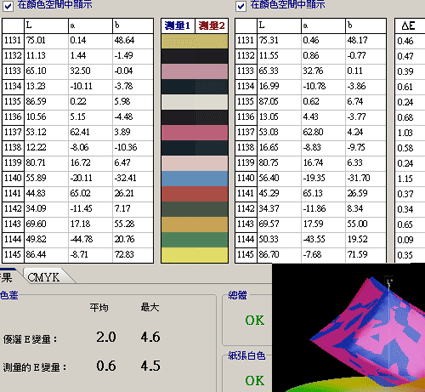
Task: Select magenta-pink swatch for patch 1137
Action: [x=195, y=132]
